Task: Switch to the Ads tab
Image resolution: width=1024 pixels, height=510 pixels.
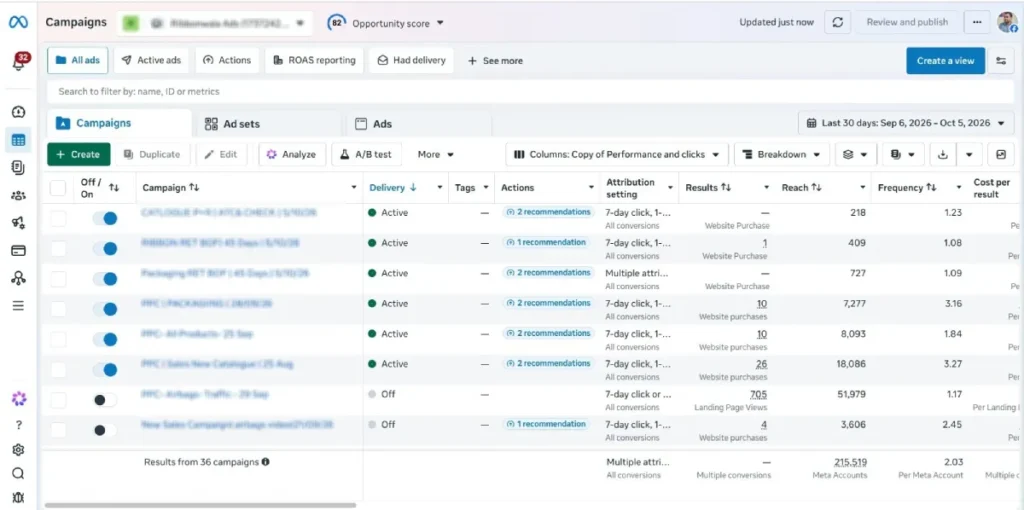Action: (x=418, y=123)
